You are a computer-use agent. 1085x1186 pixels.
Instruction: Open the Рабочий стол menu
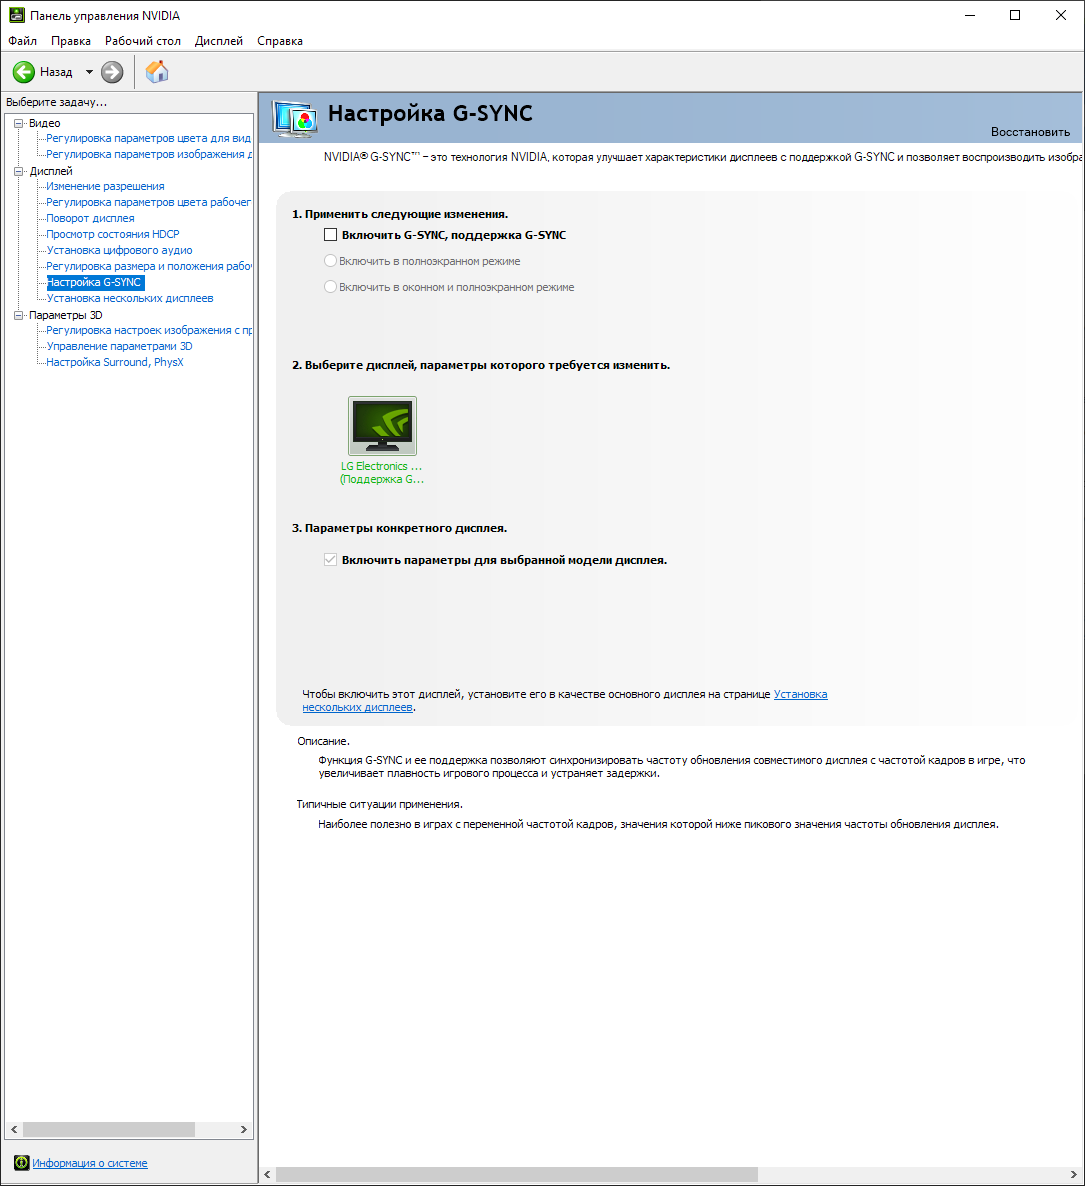point(143,41)
